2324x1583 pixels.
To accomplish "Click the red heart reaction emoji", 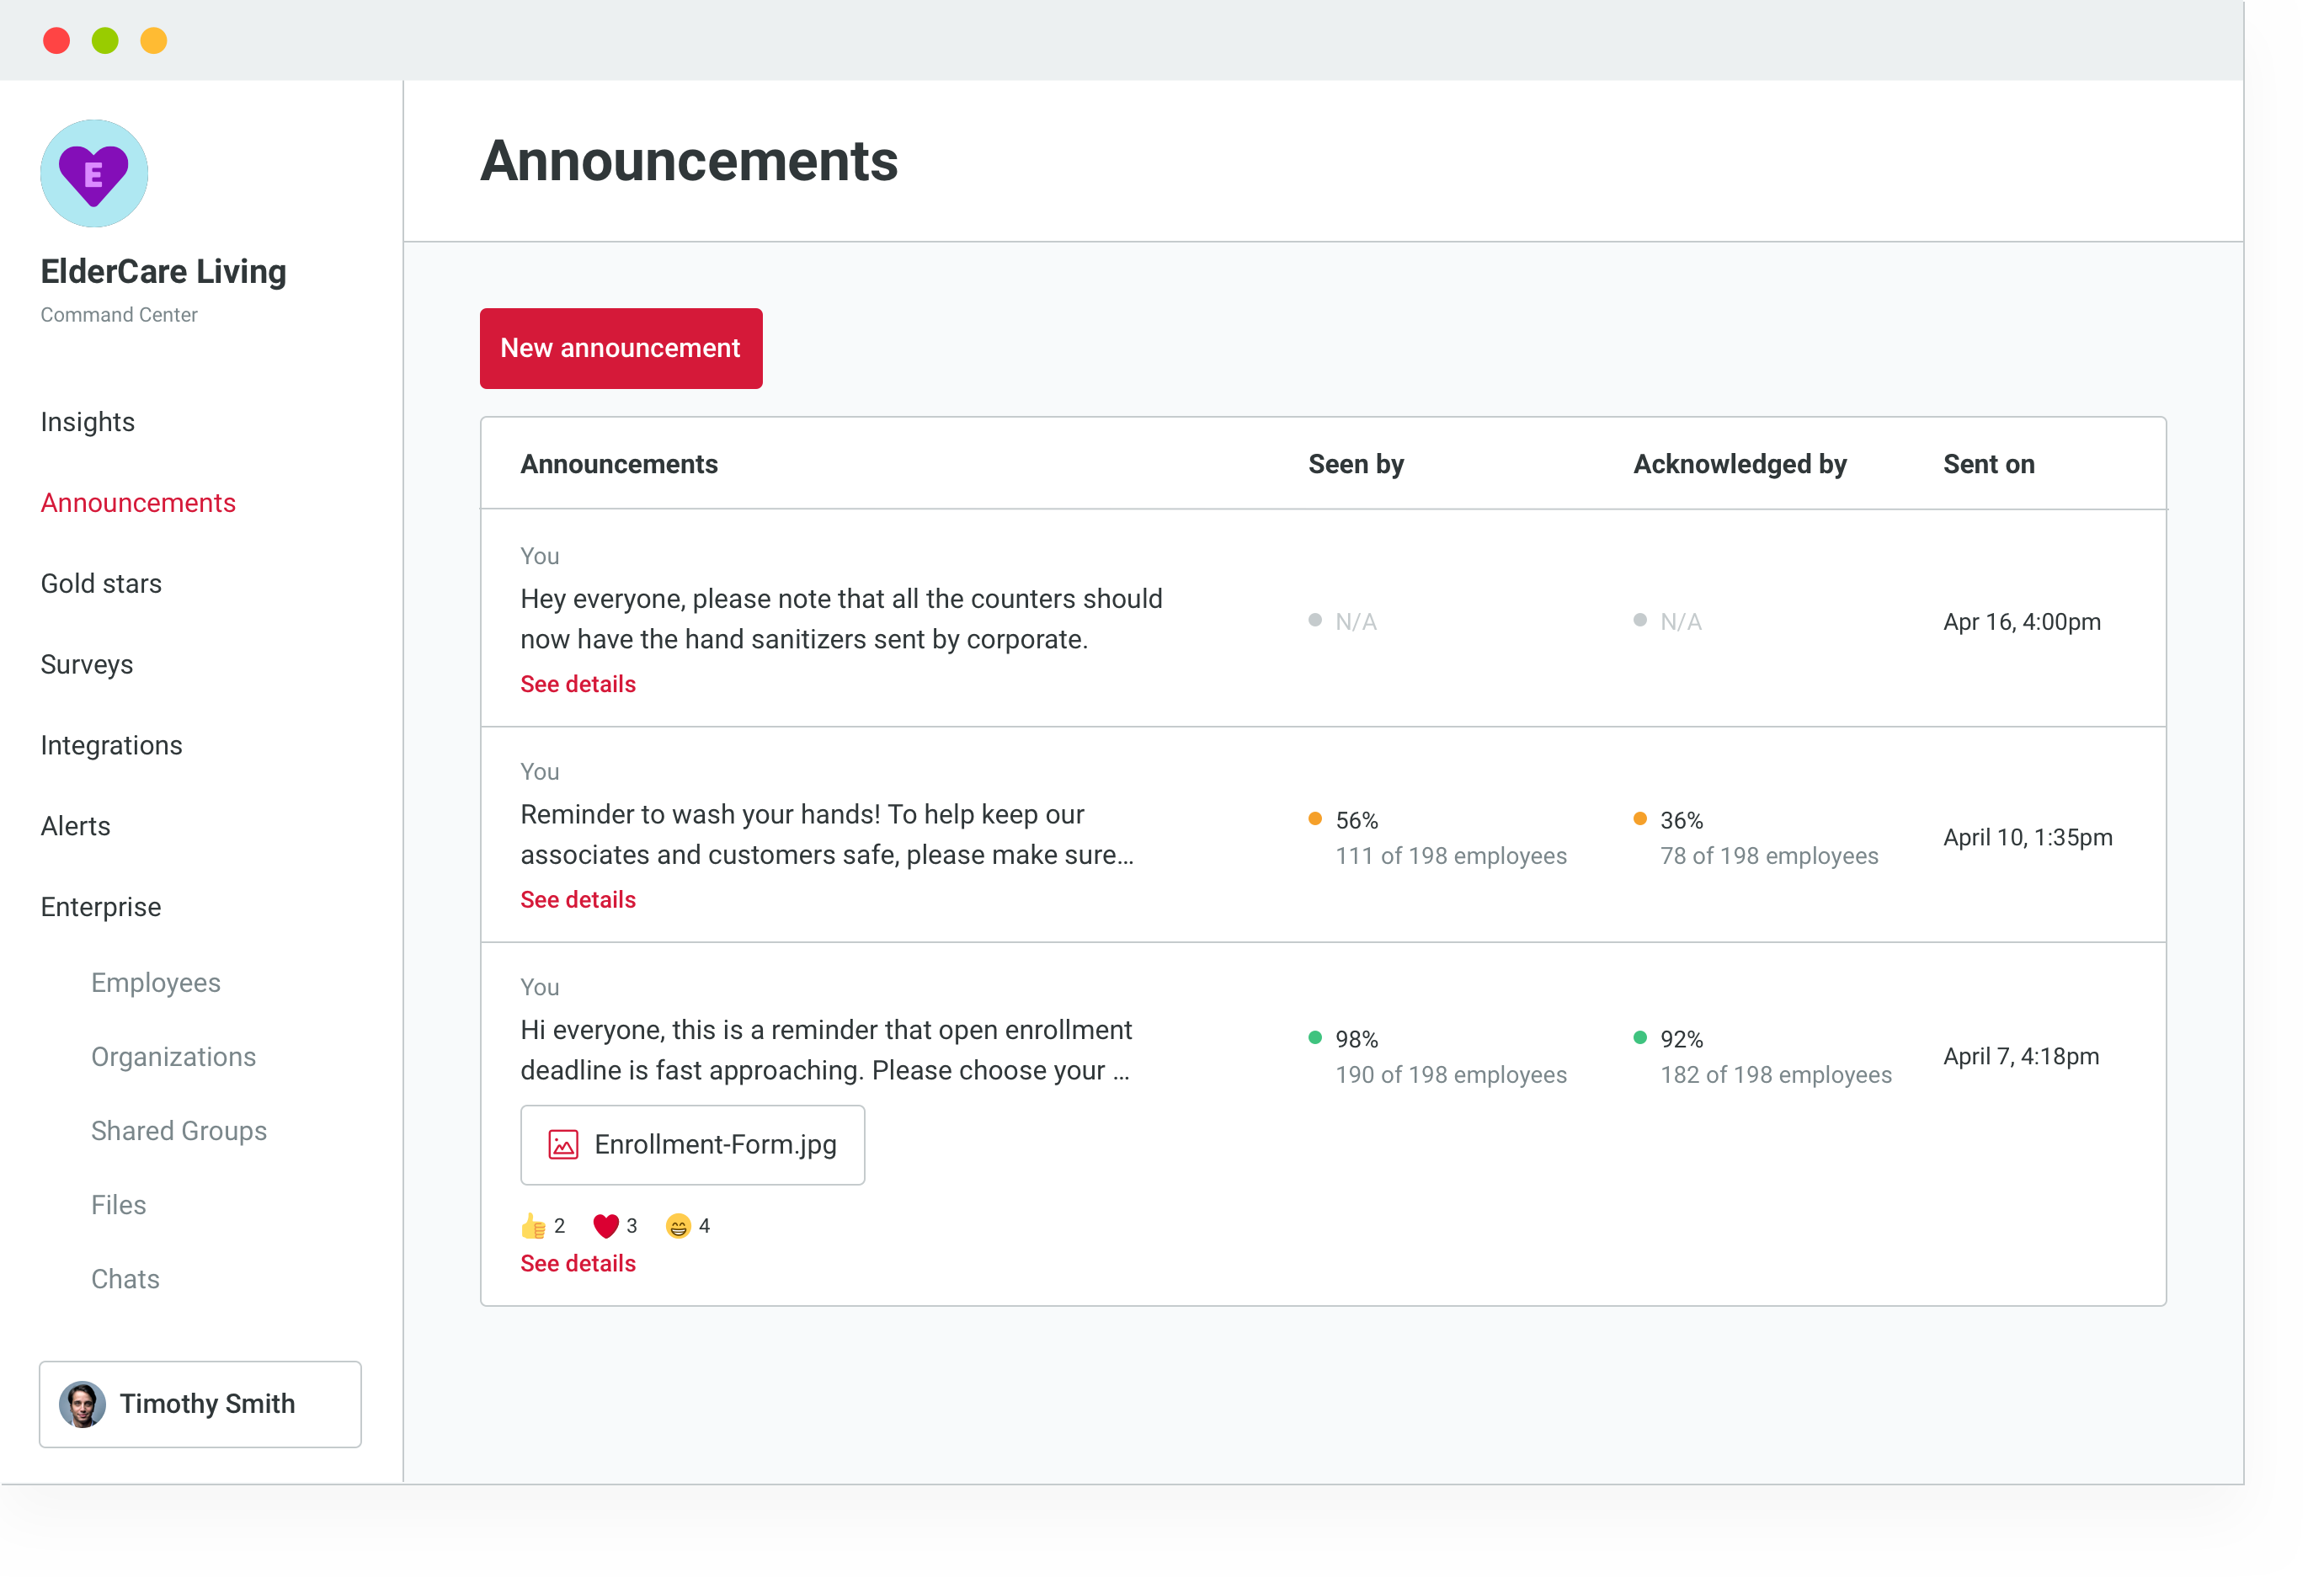I will click(606, 1226).
